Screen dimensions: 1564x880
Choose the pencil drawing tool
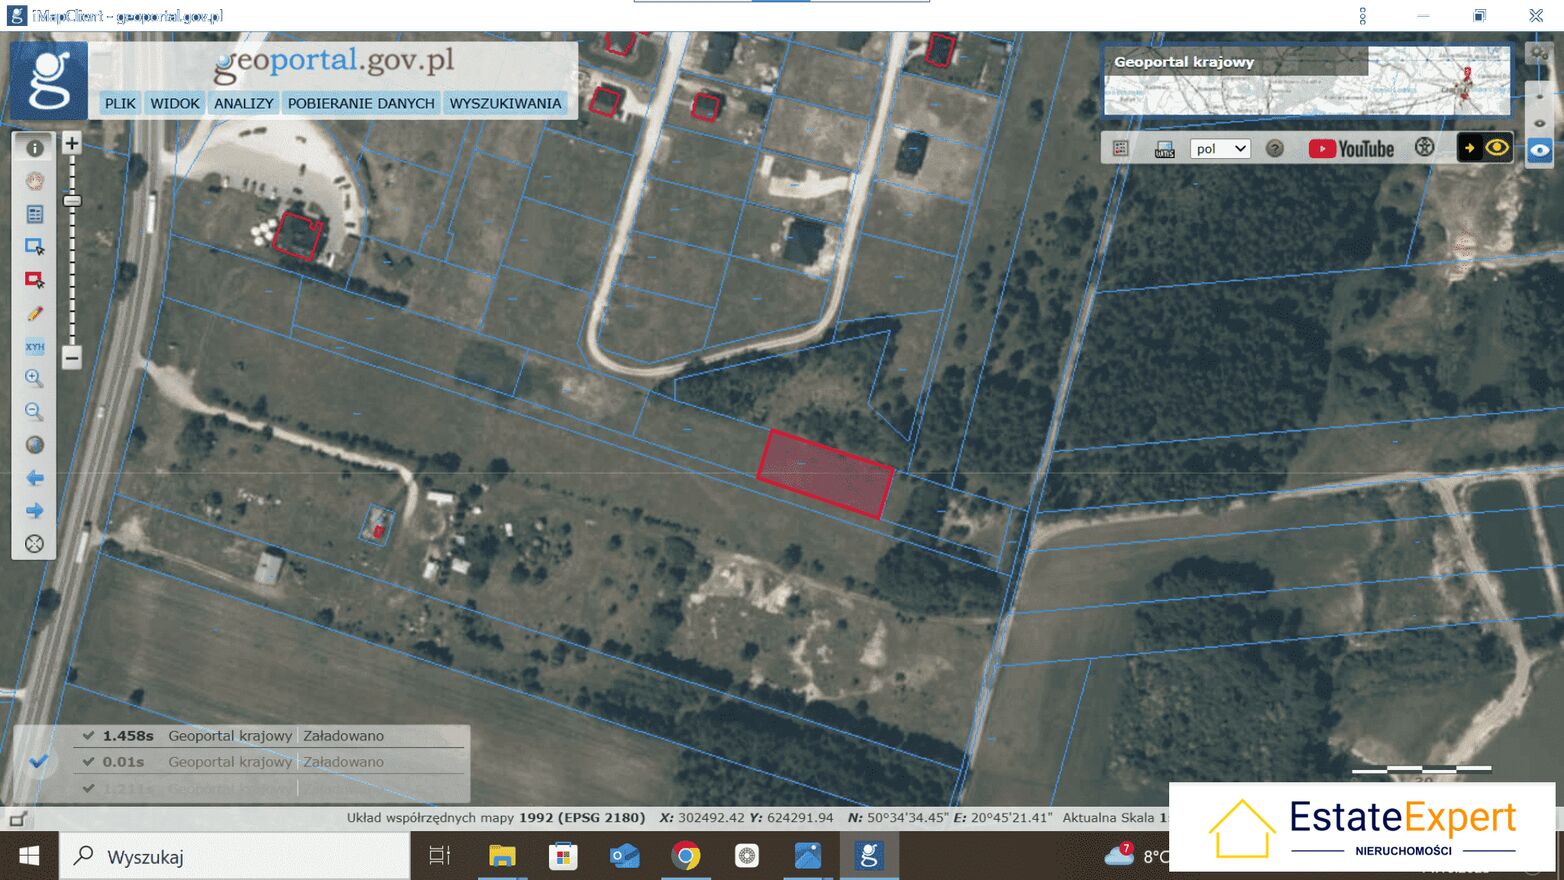(34, 313)
